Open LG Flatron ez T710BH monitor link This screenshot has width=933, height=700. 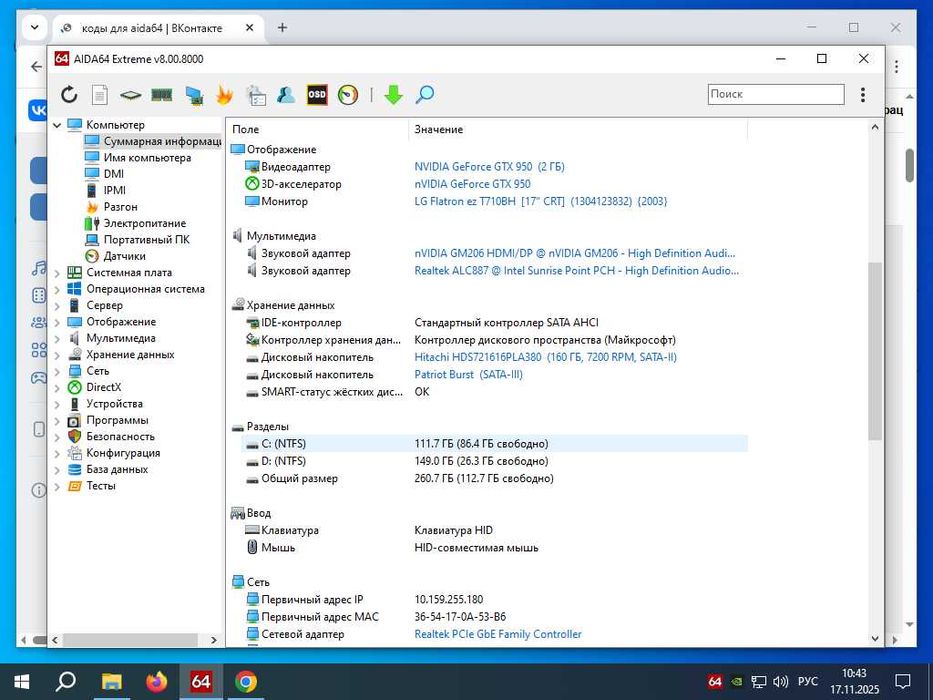pos(540,201)
